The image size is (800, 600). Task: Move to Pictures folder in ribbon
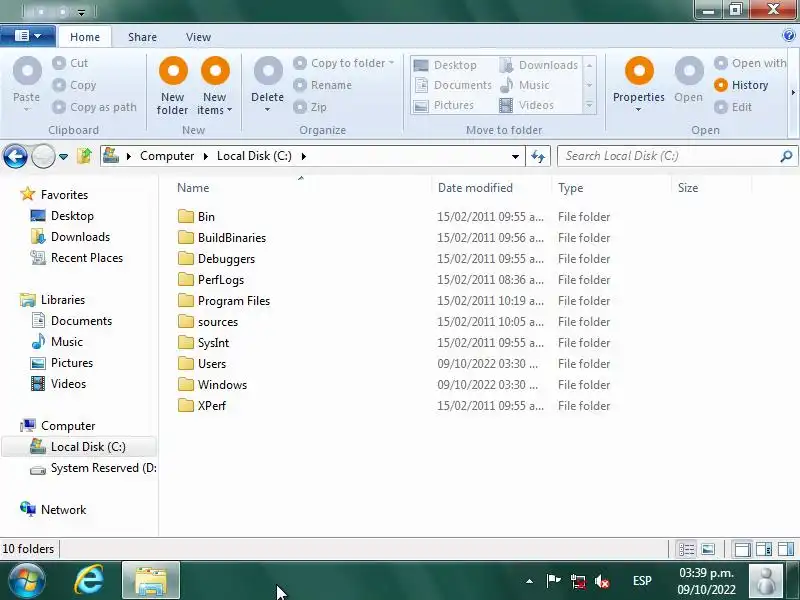click(x=444, y=105)
